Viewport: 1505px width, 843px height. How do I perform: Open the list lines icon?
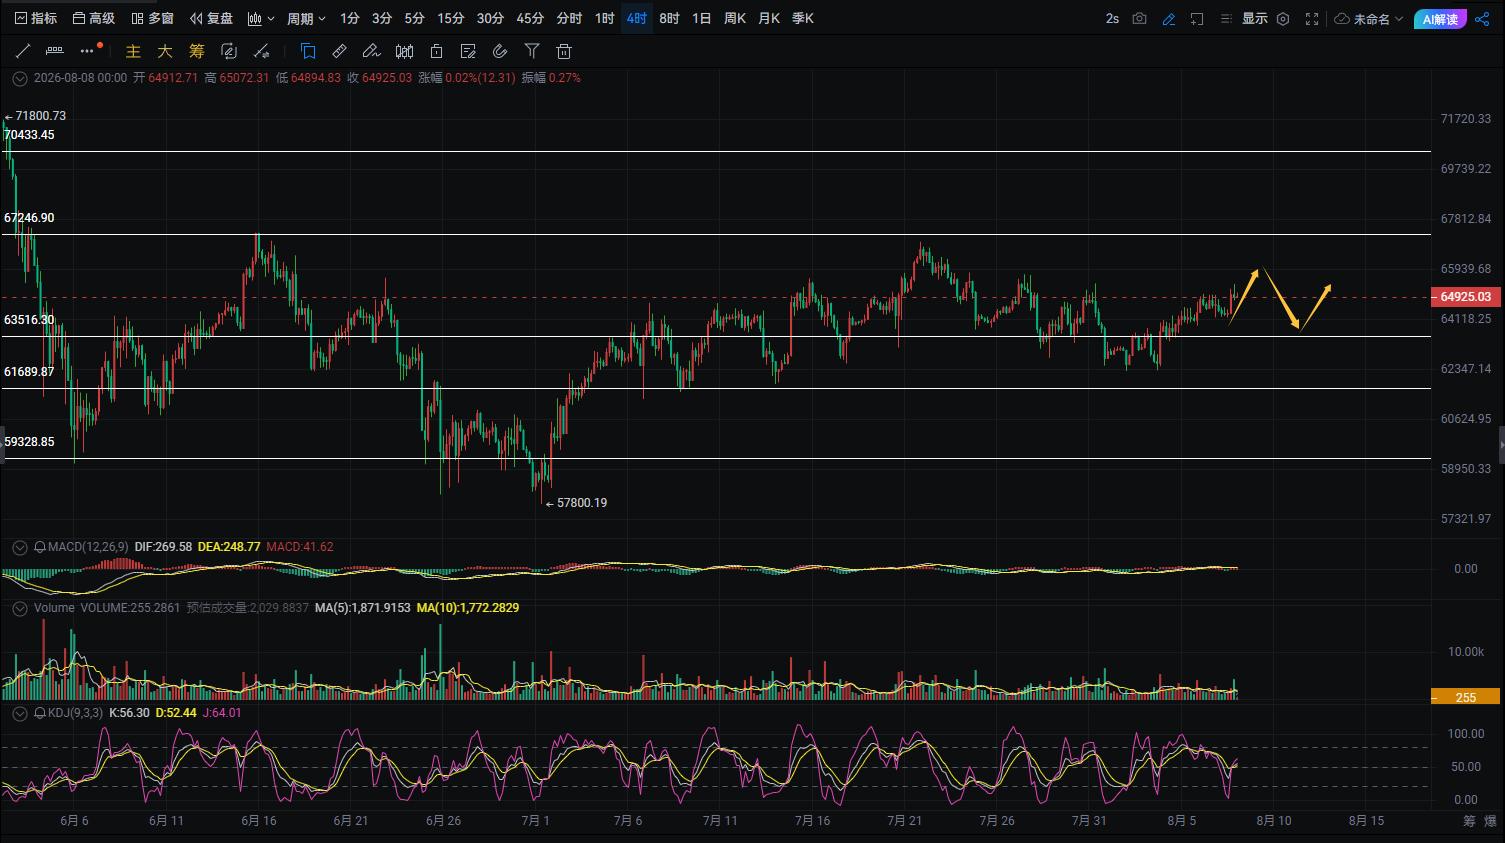point(1226,18)
